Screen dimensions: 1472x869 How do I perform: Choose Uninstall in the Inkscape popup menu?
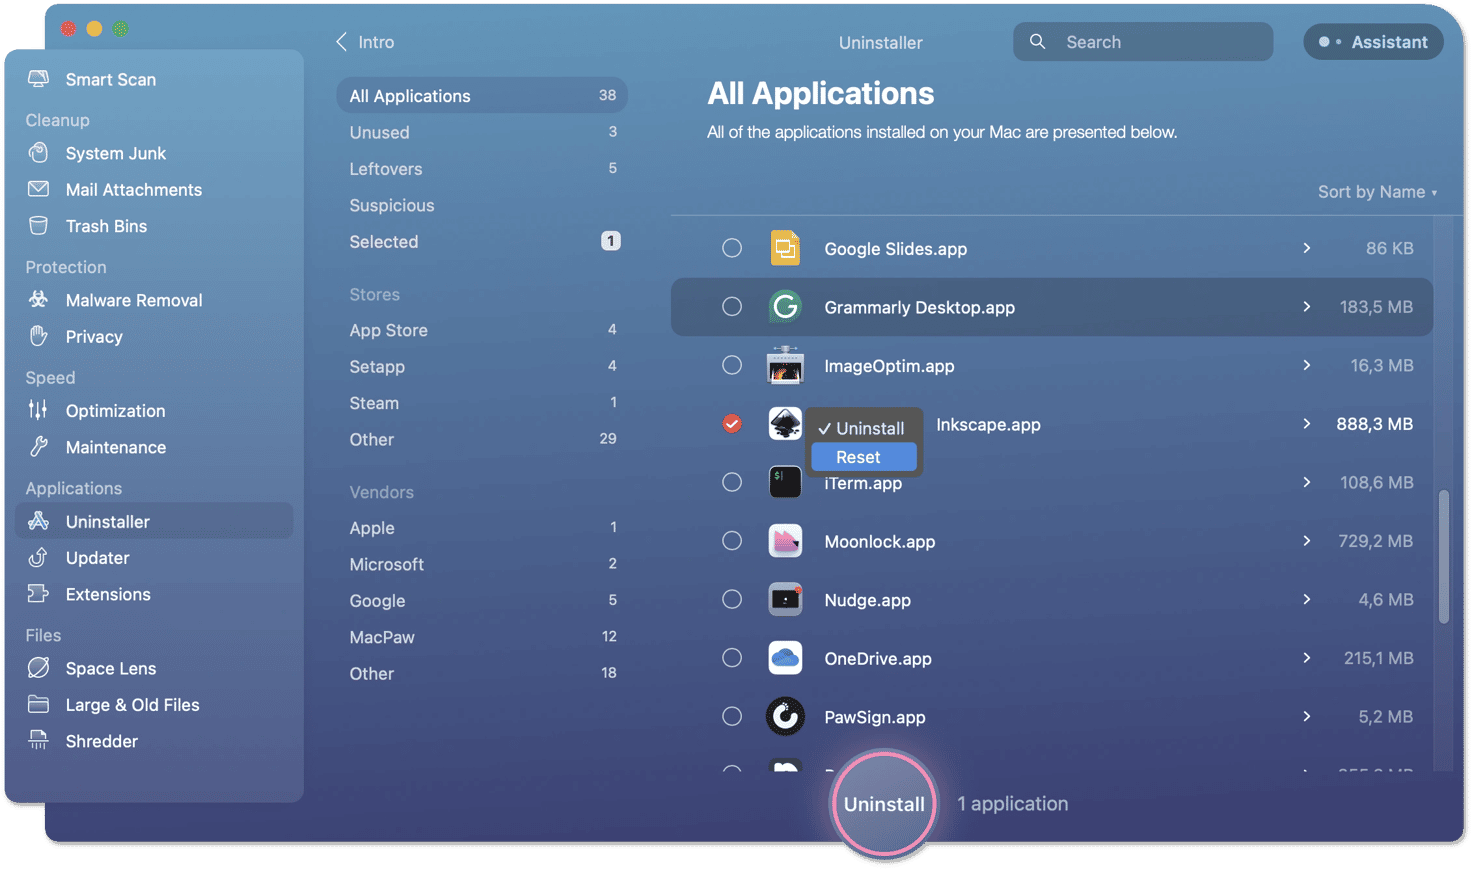coord(863,428)
